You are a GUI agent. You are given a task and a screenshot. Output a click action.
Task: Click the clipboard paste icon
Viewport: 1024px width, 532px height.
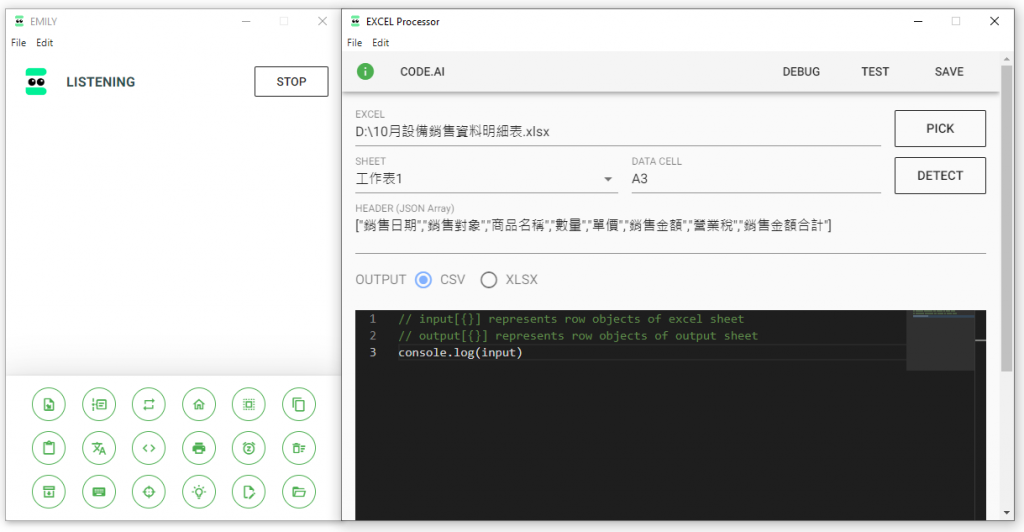49,448
